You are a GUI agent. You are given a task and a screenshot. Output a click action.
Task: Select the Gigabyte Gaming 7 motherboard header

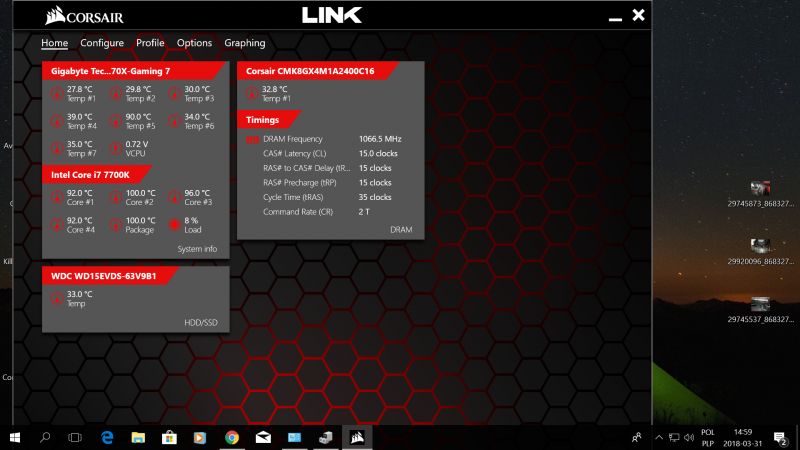click(x=133, y=71)
